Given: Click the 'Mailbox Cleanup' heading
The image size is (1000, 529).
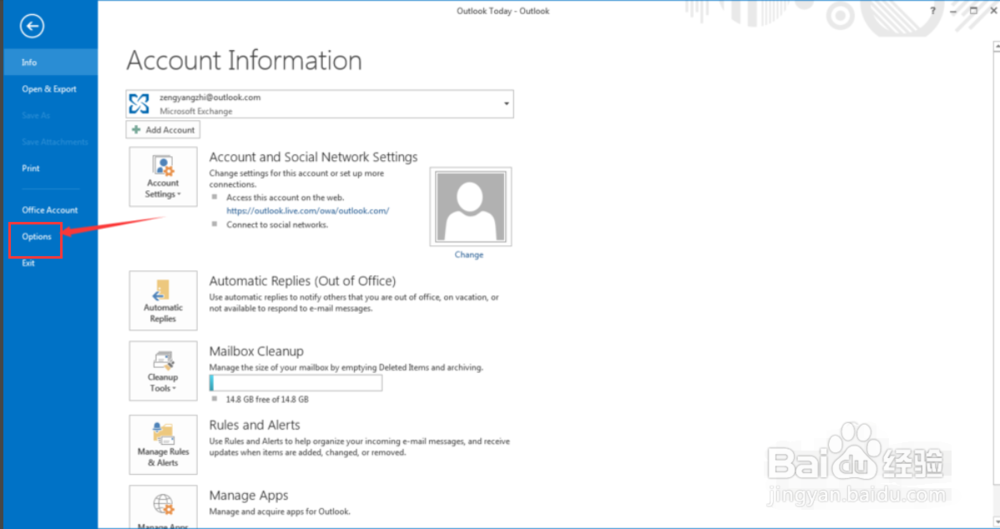Looking at the screenshot, I should (x=256, y=352).
